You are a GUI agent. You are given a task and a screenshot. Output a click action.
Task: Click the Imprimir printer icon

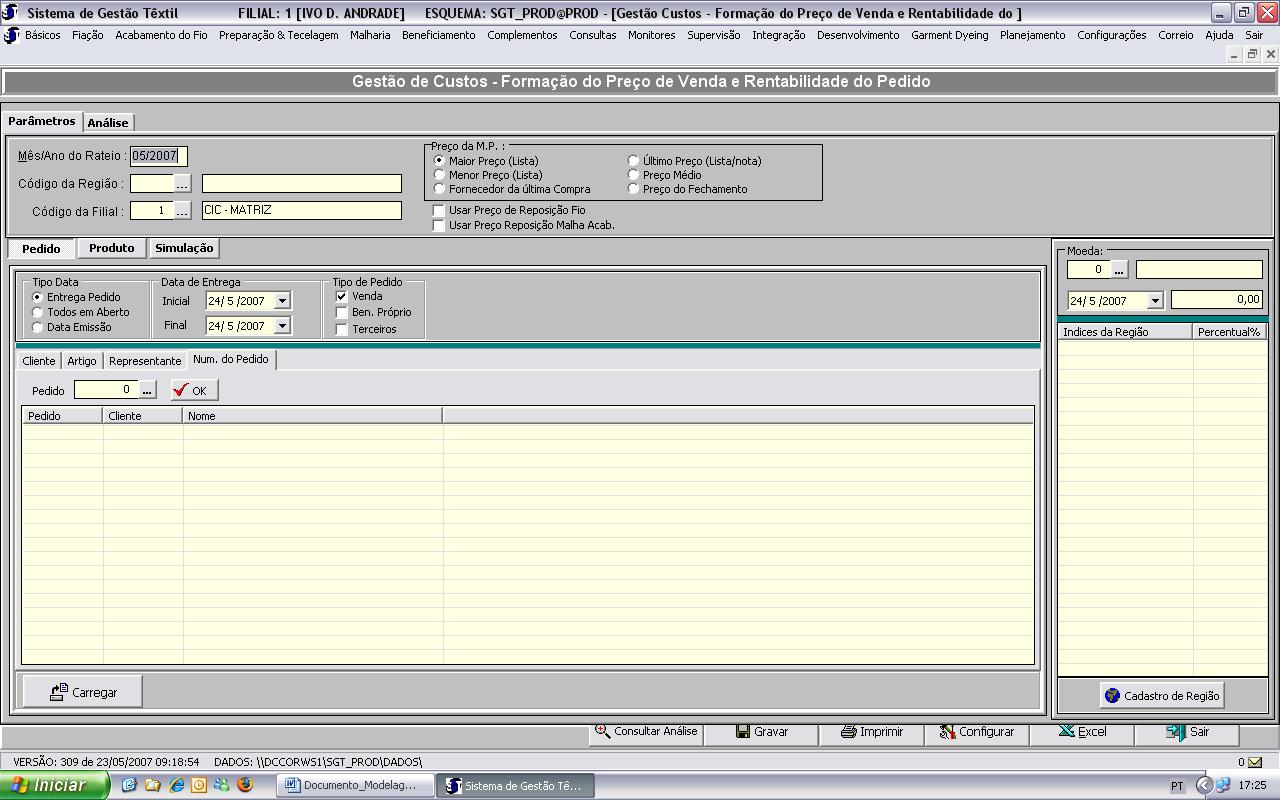point(849,732)
